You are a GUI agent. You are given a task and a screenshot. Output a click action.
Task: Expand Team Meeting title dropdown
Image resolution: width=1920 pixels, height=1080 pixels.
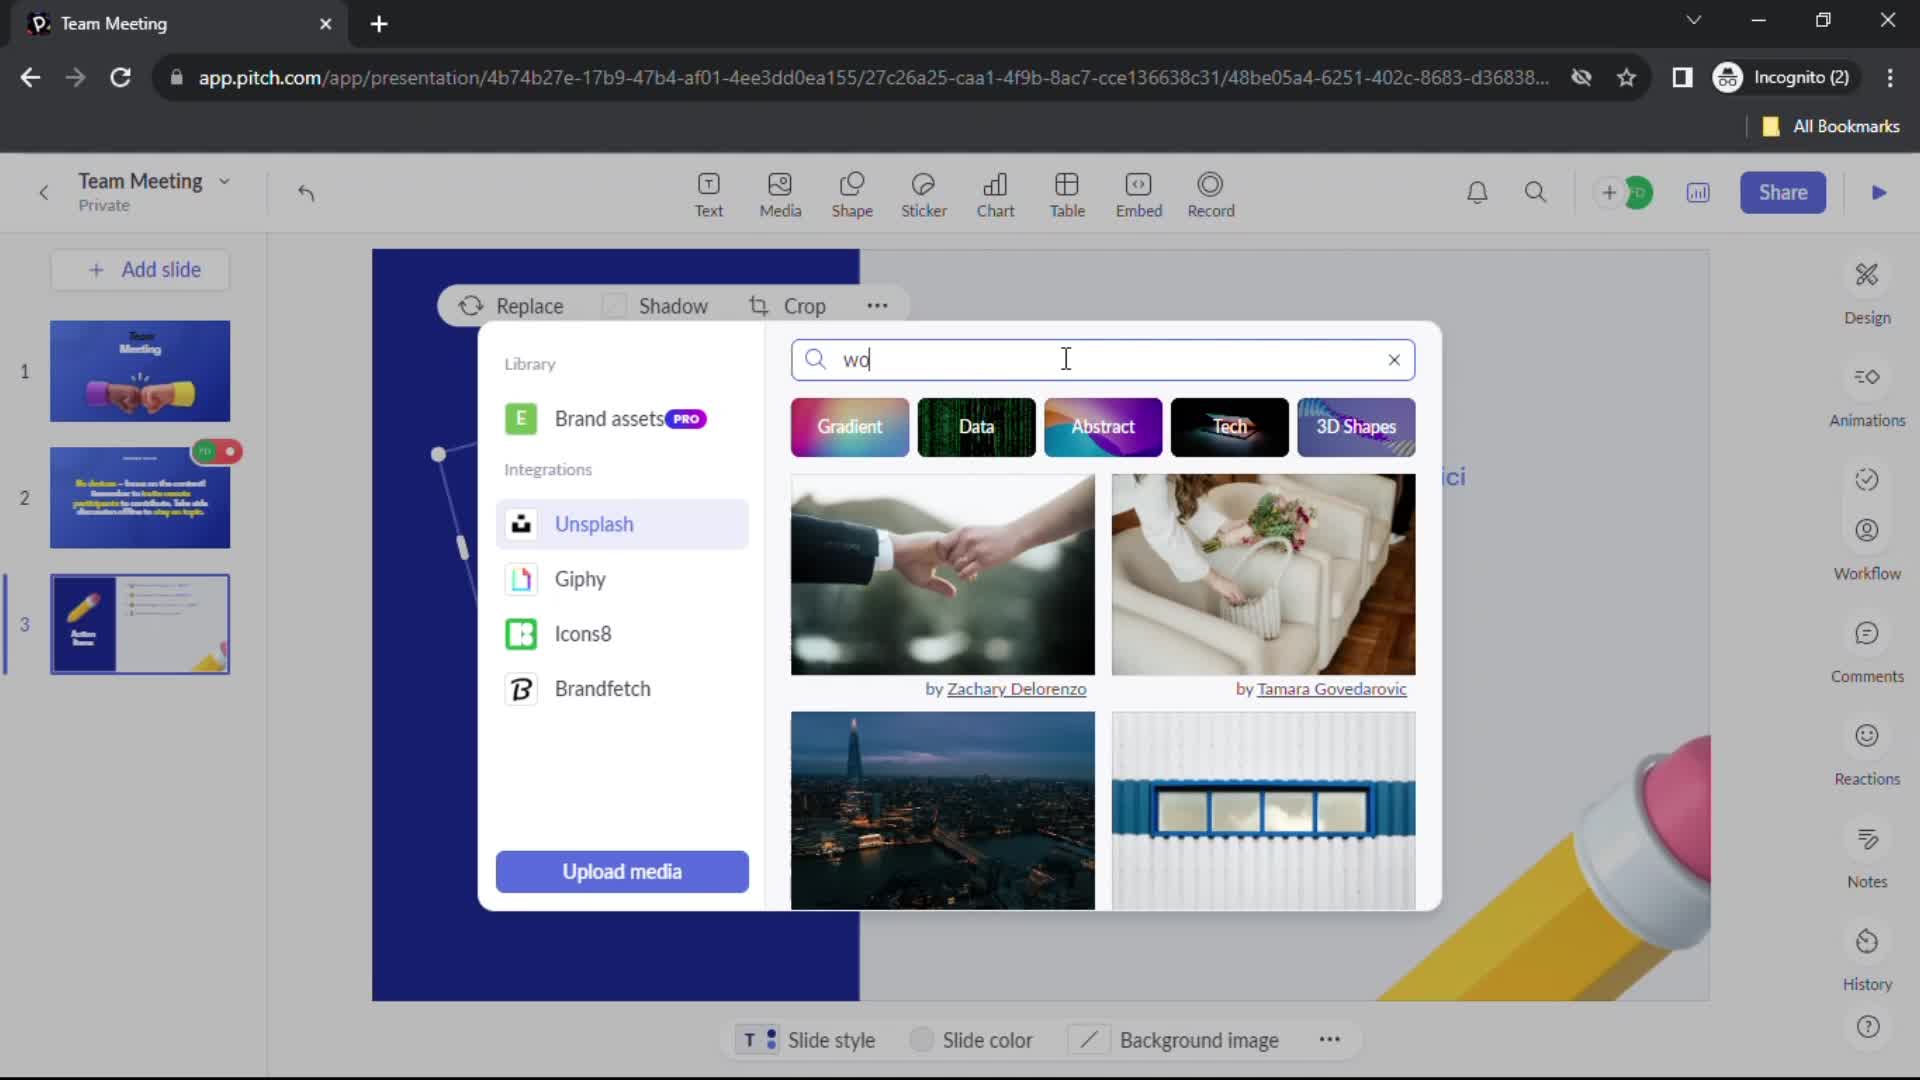[x=224, y=181]
